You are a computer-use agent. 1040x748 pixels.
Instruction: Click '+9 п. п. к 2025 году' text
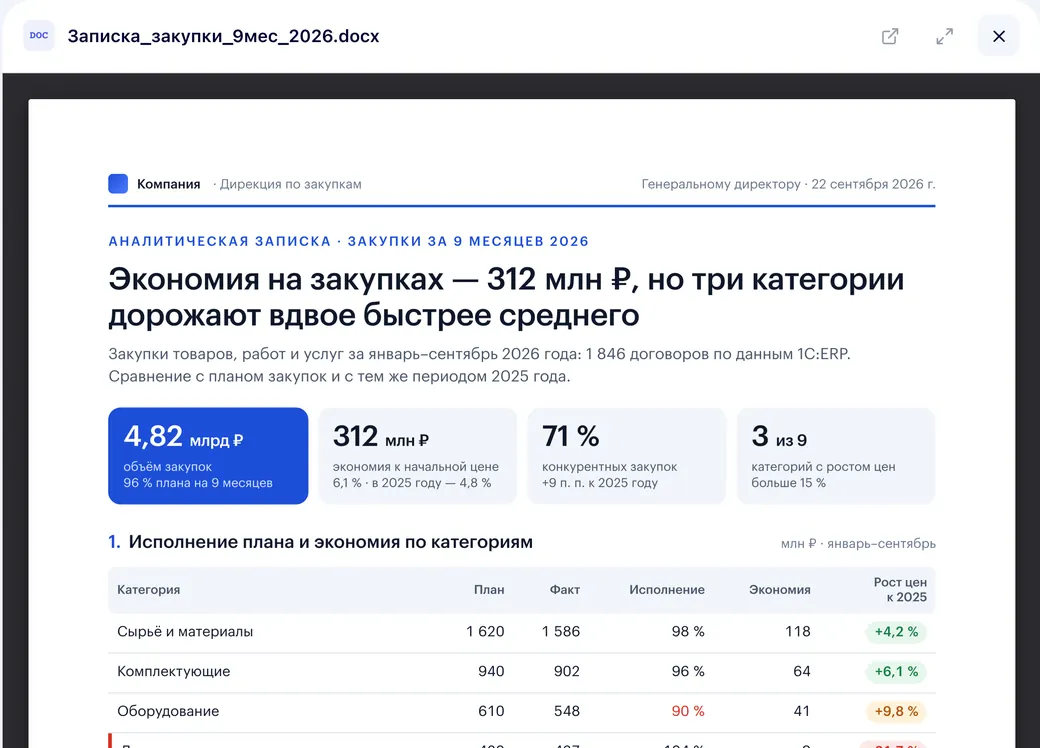pos(600,483)
